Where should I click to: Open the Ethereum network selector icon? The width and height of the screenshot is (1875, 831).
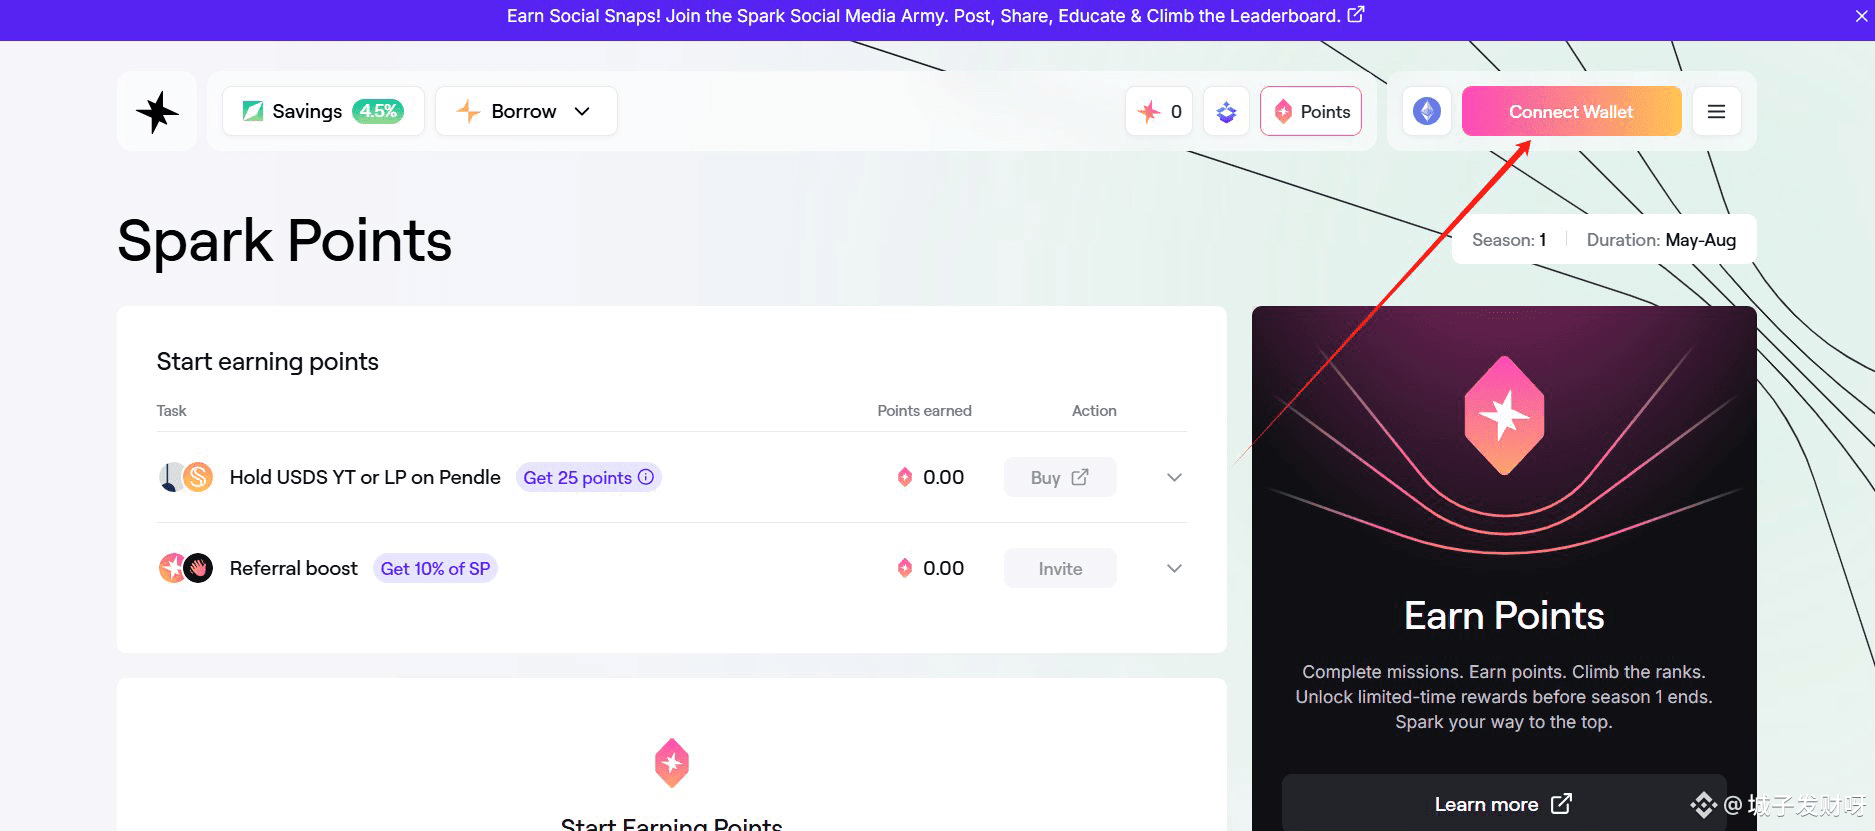tap(1427, 111)
